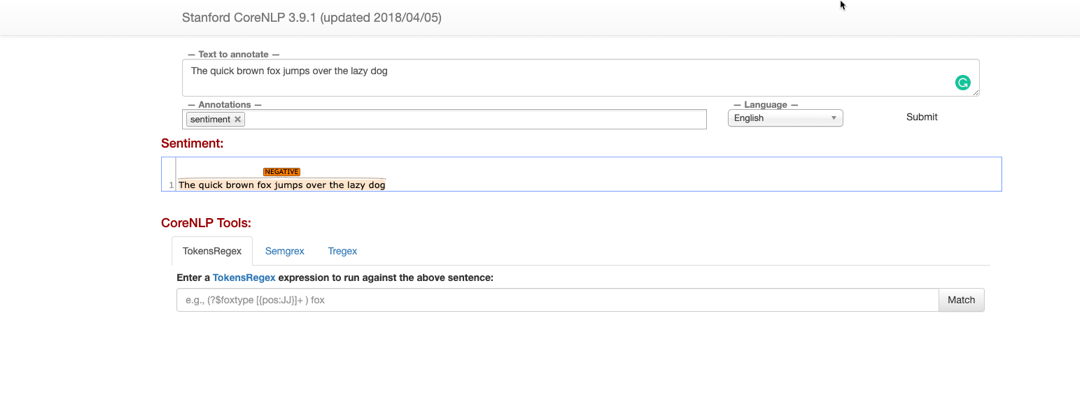Open the Tregex tab
The width and height of the screenshot is (1080, 402).
click(x=342, y=251)
